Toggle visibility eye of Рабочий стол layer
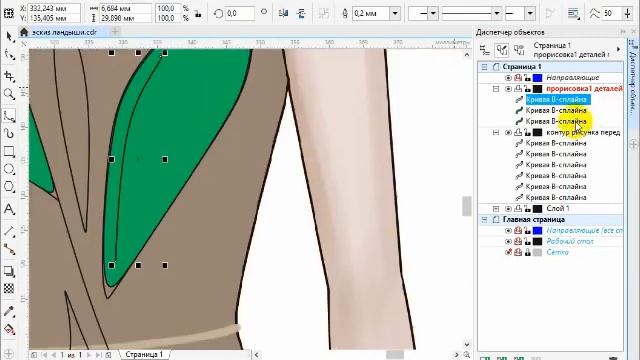This screenshot has width=640, height=360. (508, 241)
